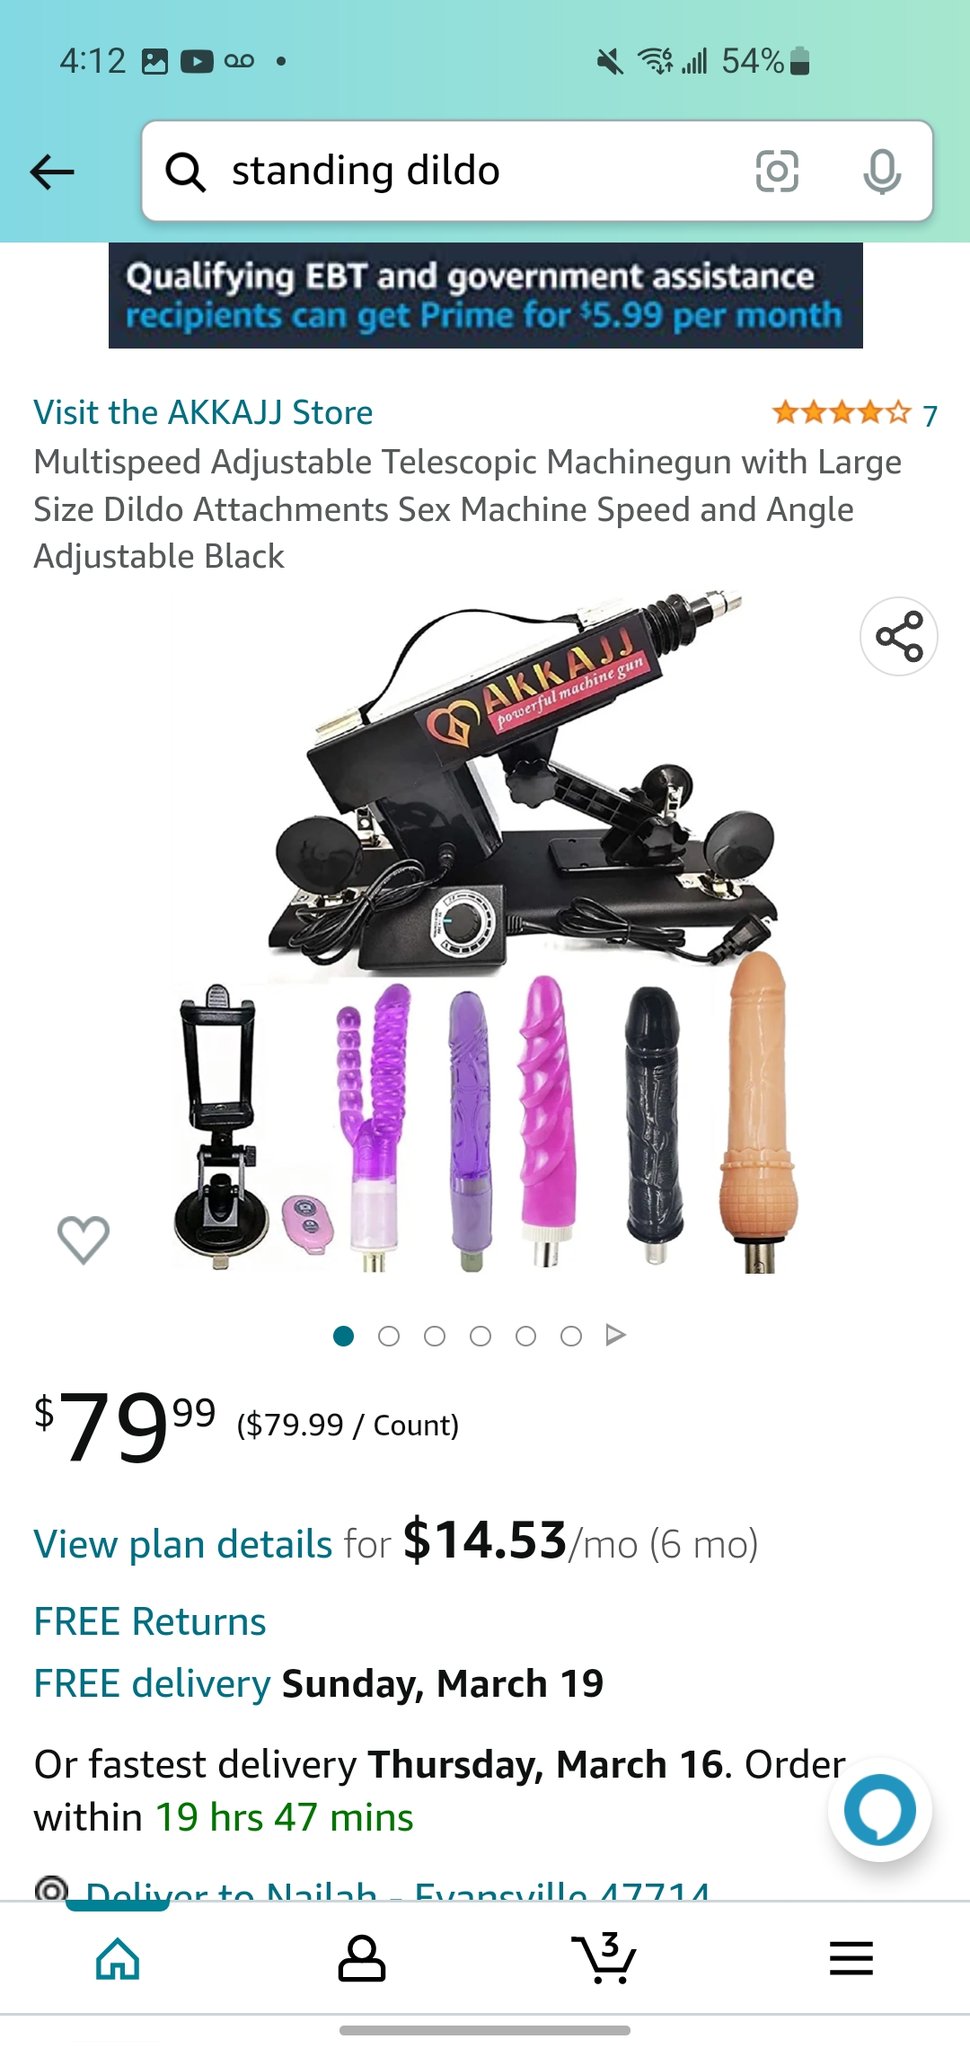Tap FREE Returns for details
Screen dimensions: 970x2048
[x=150, y=1621]
